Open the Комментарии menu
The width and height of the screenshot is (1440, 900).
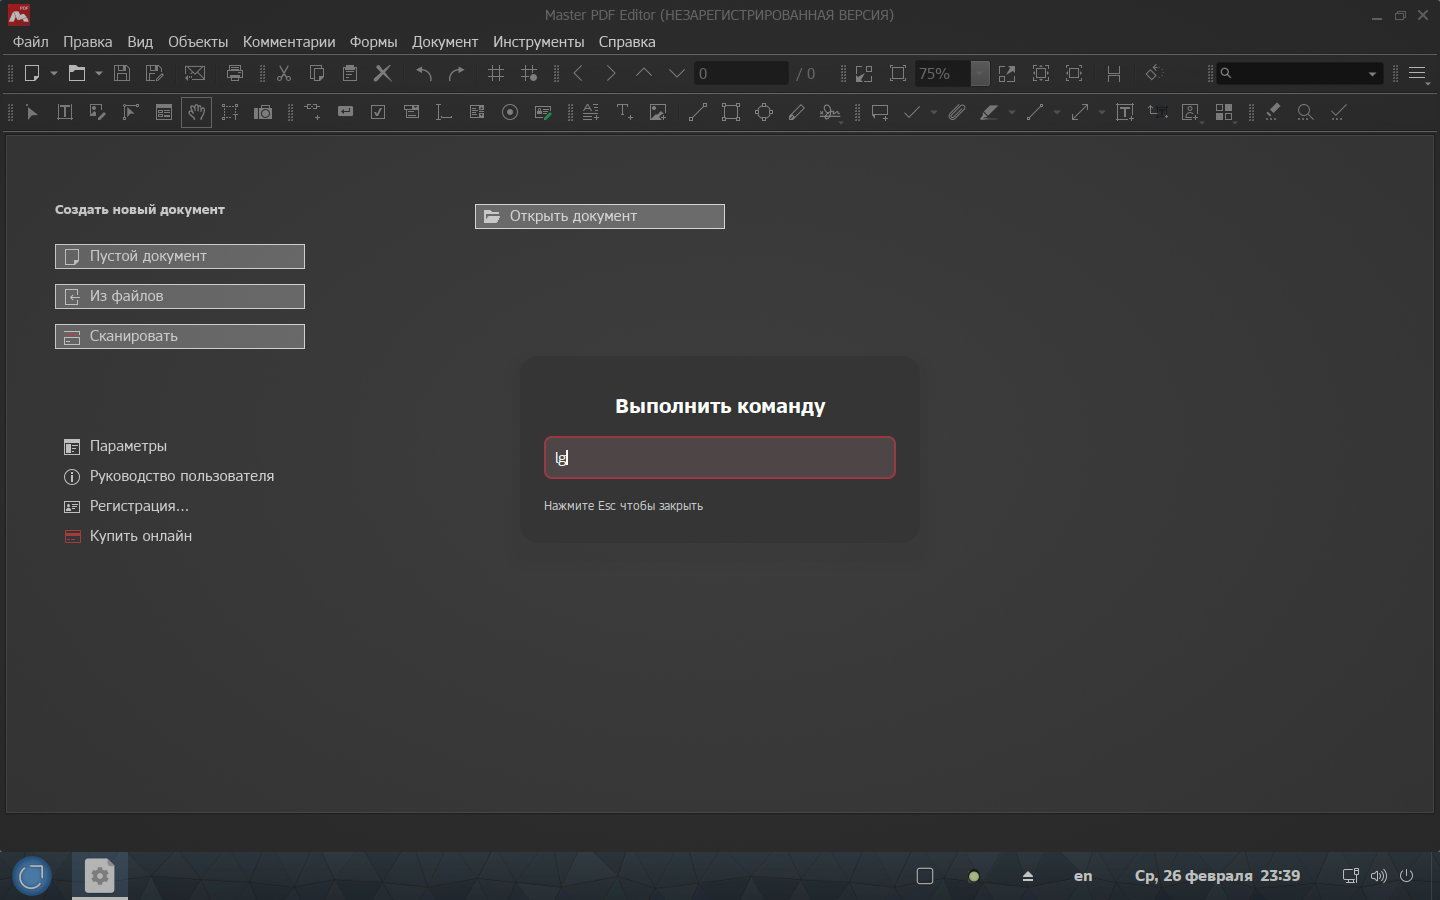289,42
